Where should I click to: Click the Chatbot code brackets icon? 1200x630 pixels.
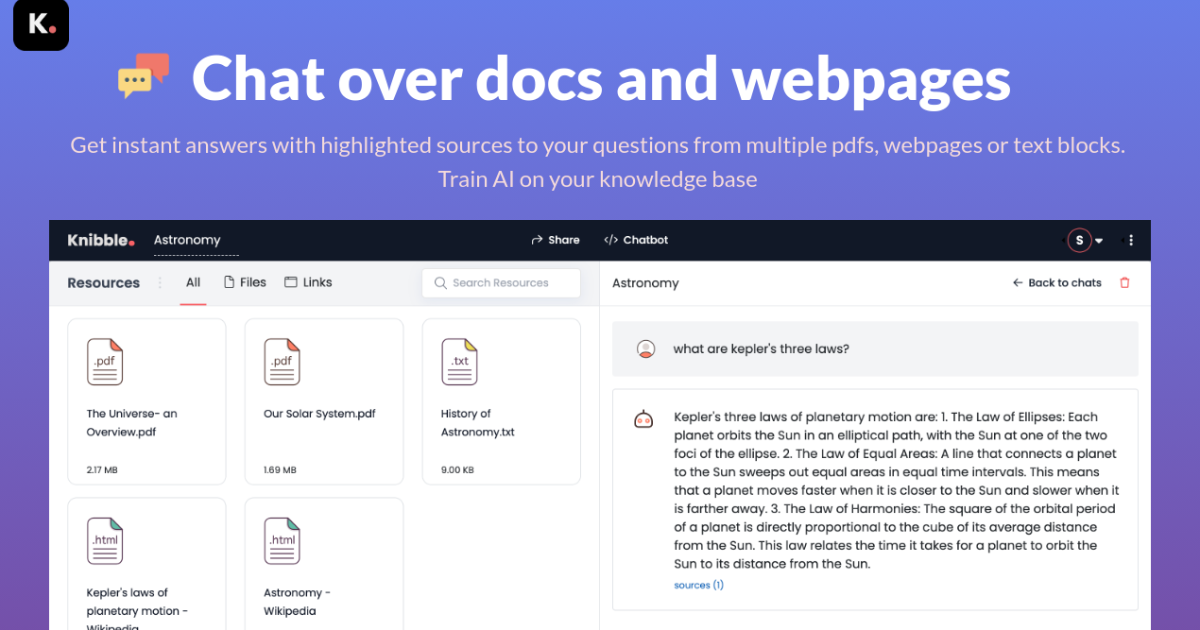point(611,240)
